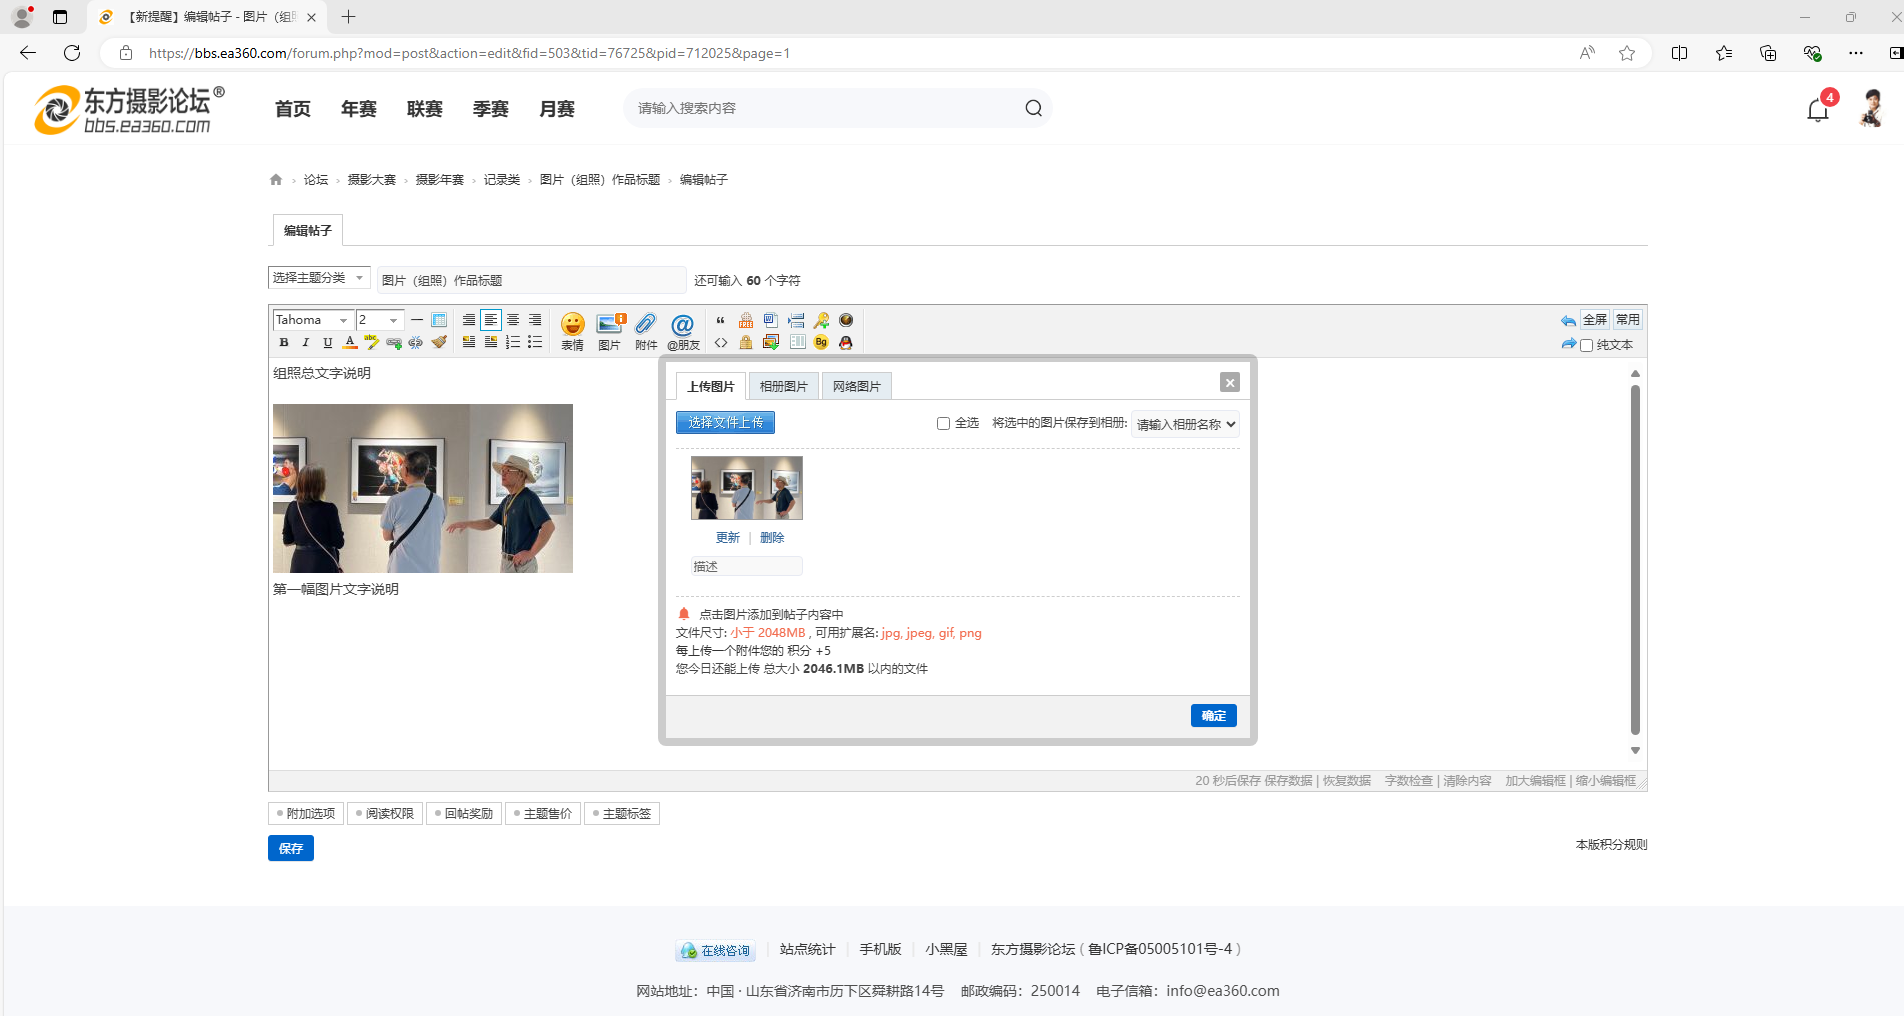The height and width of the screenshot is (1016, 1904).
Task: Check the 全选 select-all checkbox
Action: tap(943, 424)
